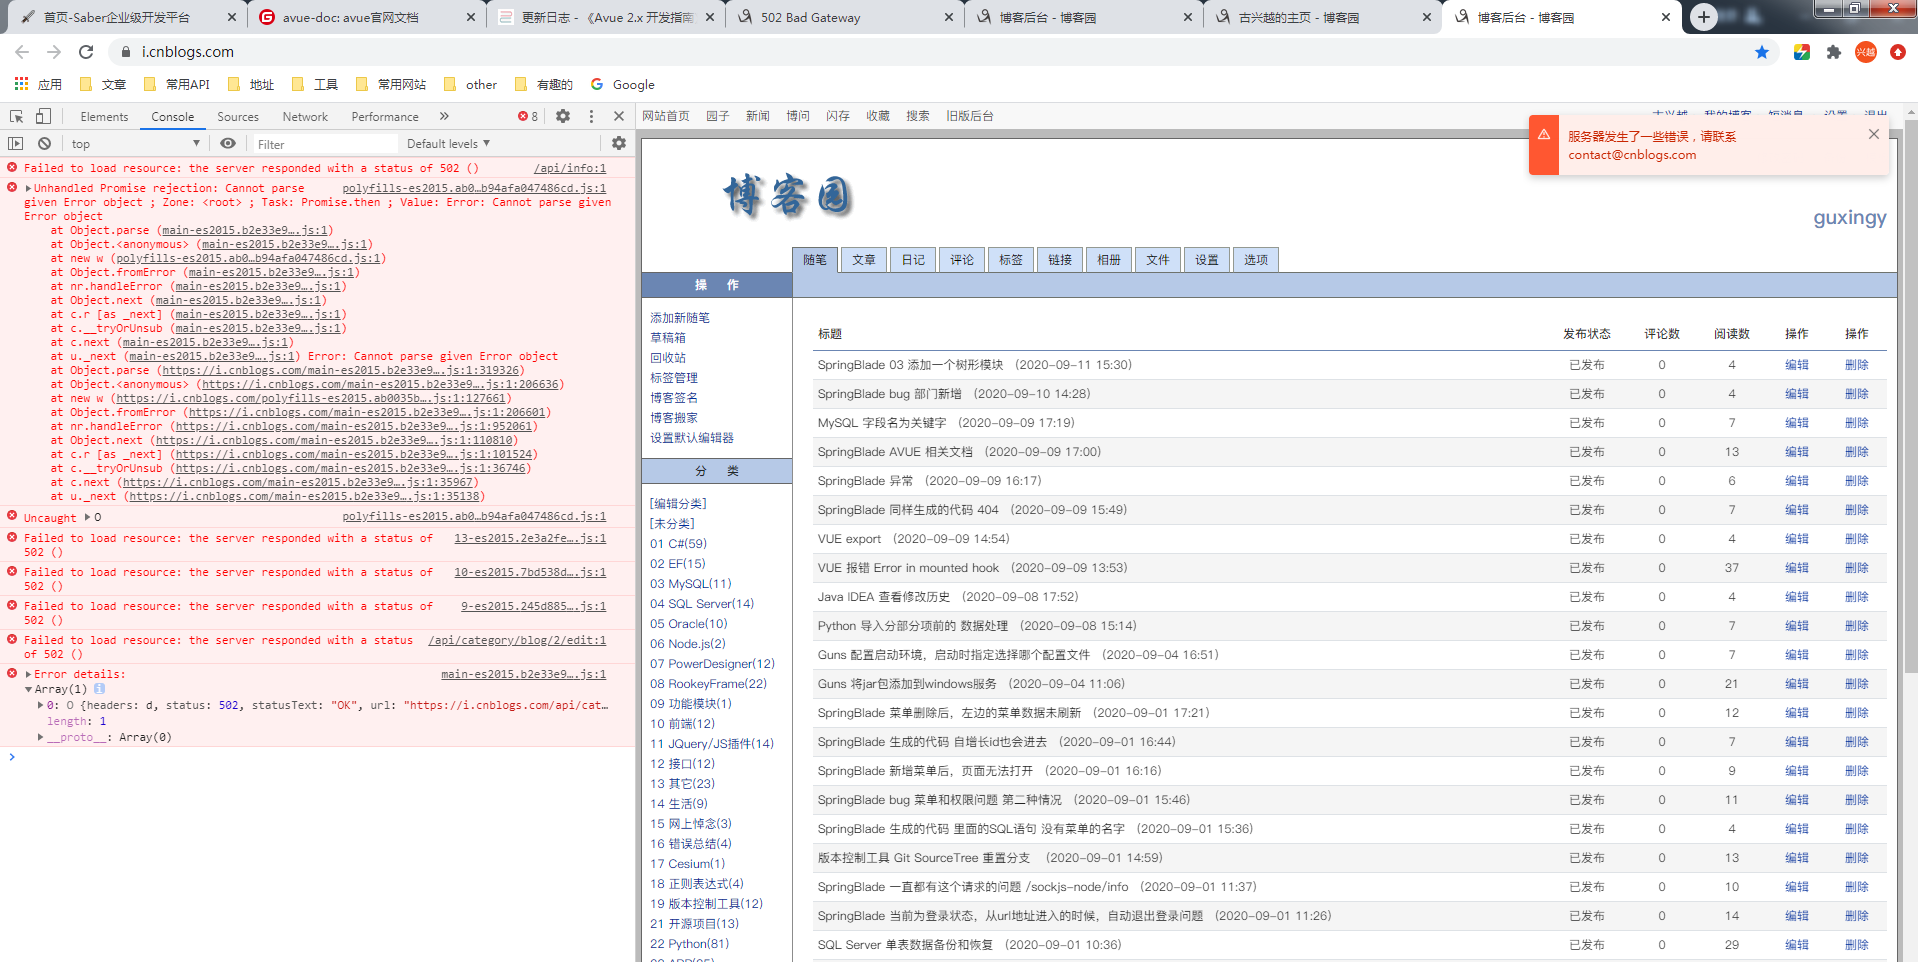Expand the __proto__ Array(0) node
The width and height of the screenshot is (1918, 962).
point(41,737)
